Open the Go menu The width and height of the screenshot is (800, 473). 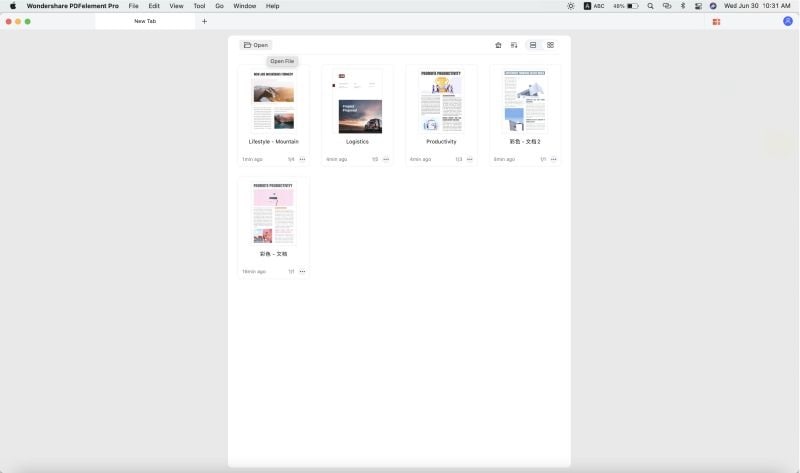click(219, 6)
